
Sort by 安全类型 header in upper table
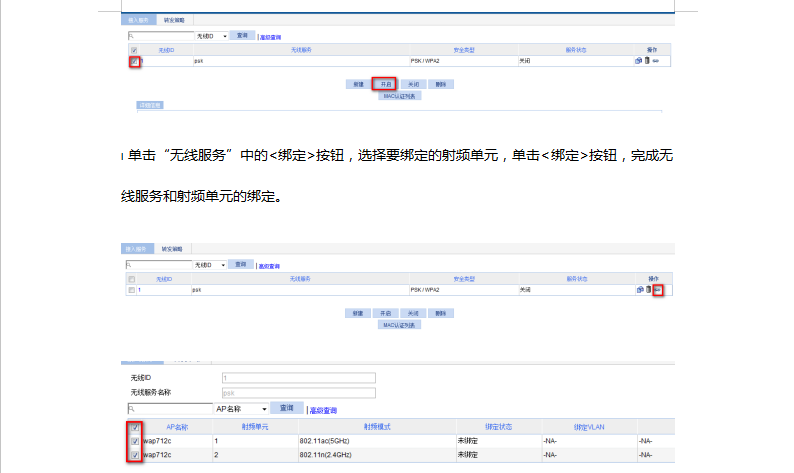tap(464, 50)
